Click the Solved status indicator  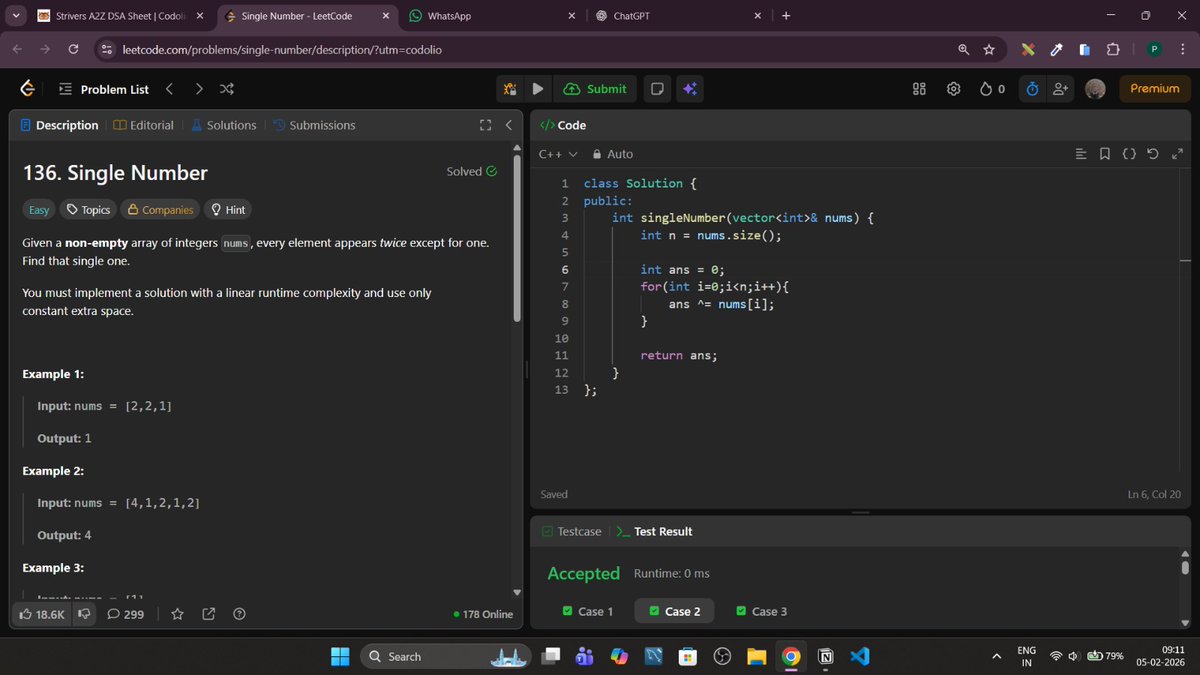[x=471, y=171]
